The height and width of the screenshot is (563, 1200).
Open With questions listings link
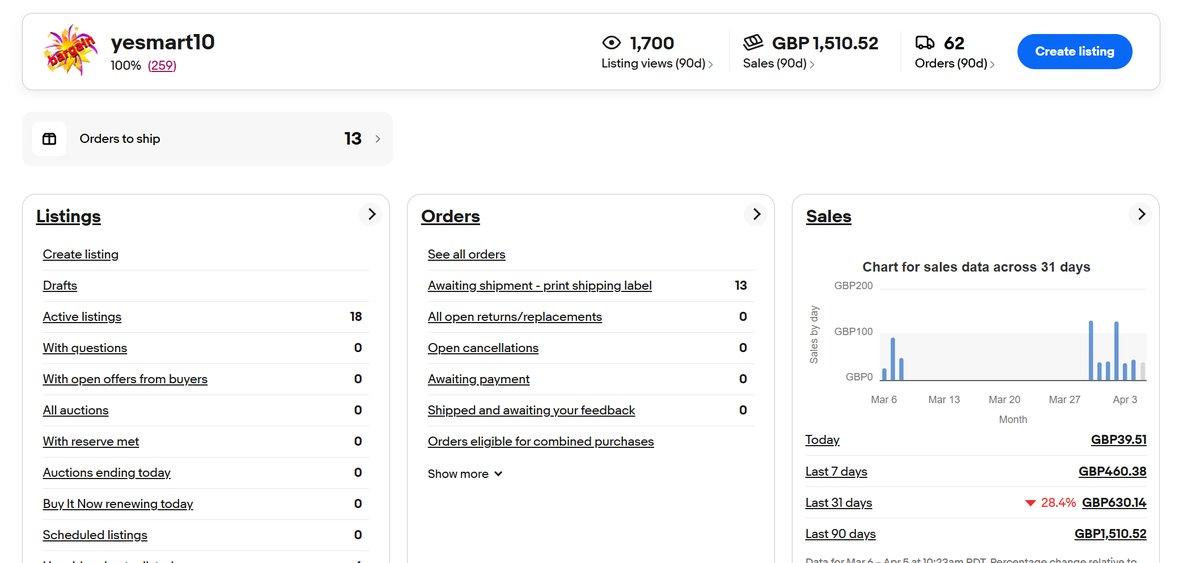85,348
